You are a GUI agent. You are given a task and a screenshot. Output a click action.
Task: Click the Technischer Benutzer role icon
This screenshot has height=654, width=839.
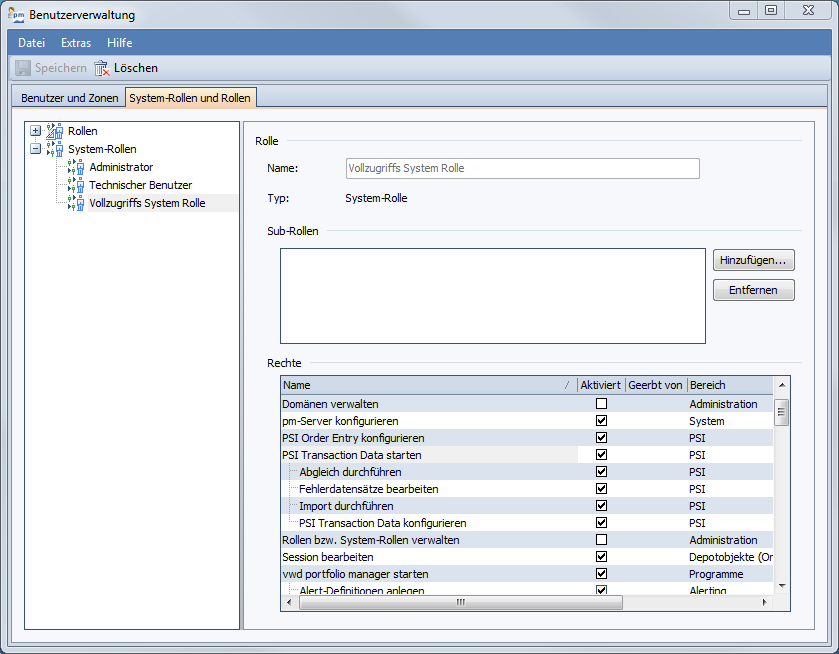76,185
